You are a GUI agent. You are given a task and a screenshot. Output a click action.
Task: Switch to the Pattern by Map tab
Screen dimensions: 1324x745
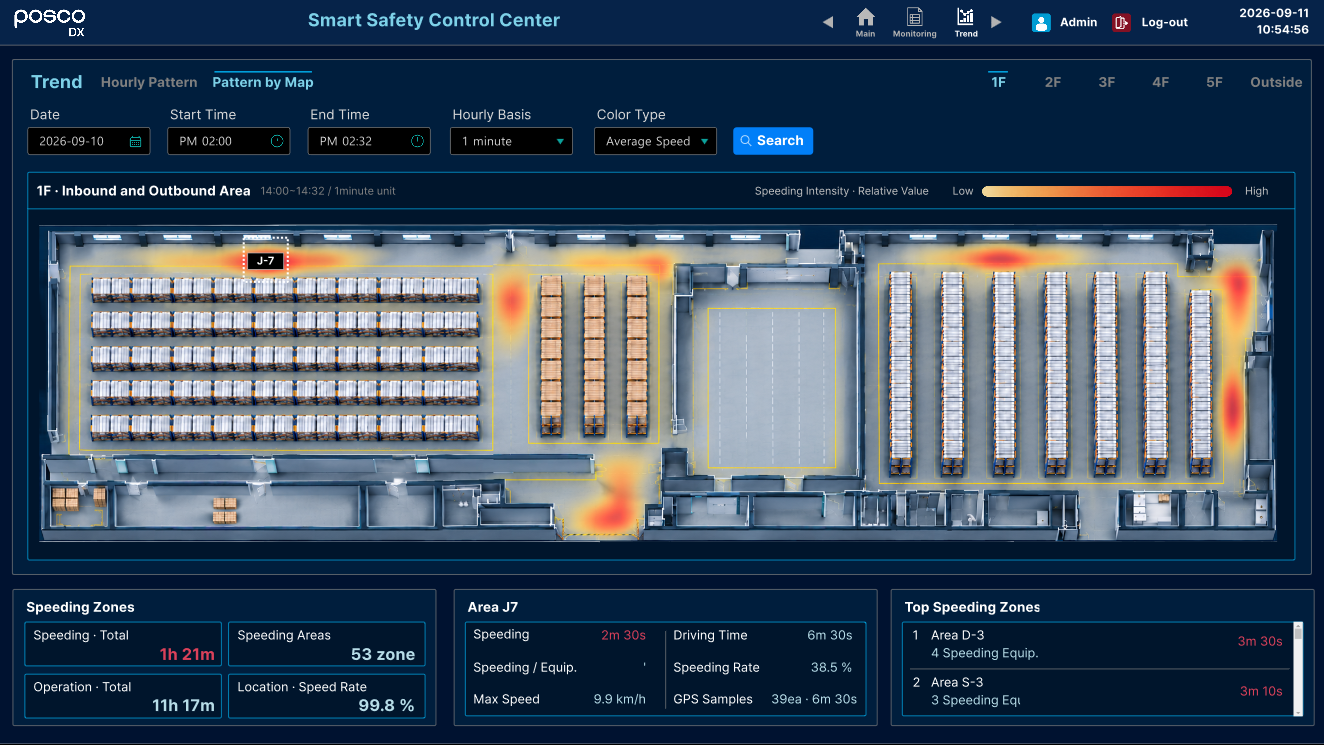(263, 82)
